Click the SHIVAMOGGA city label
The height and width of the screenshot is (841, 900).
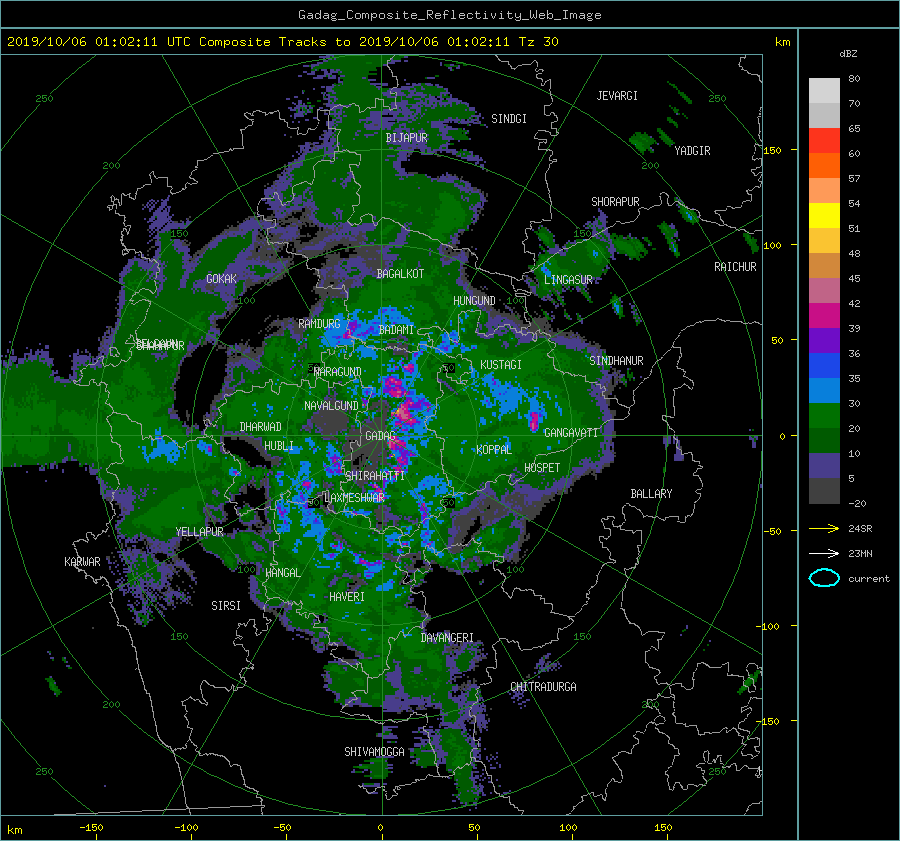click(x=374, y=751)
